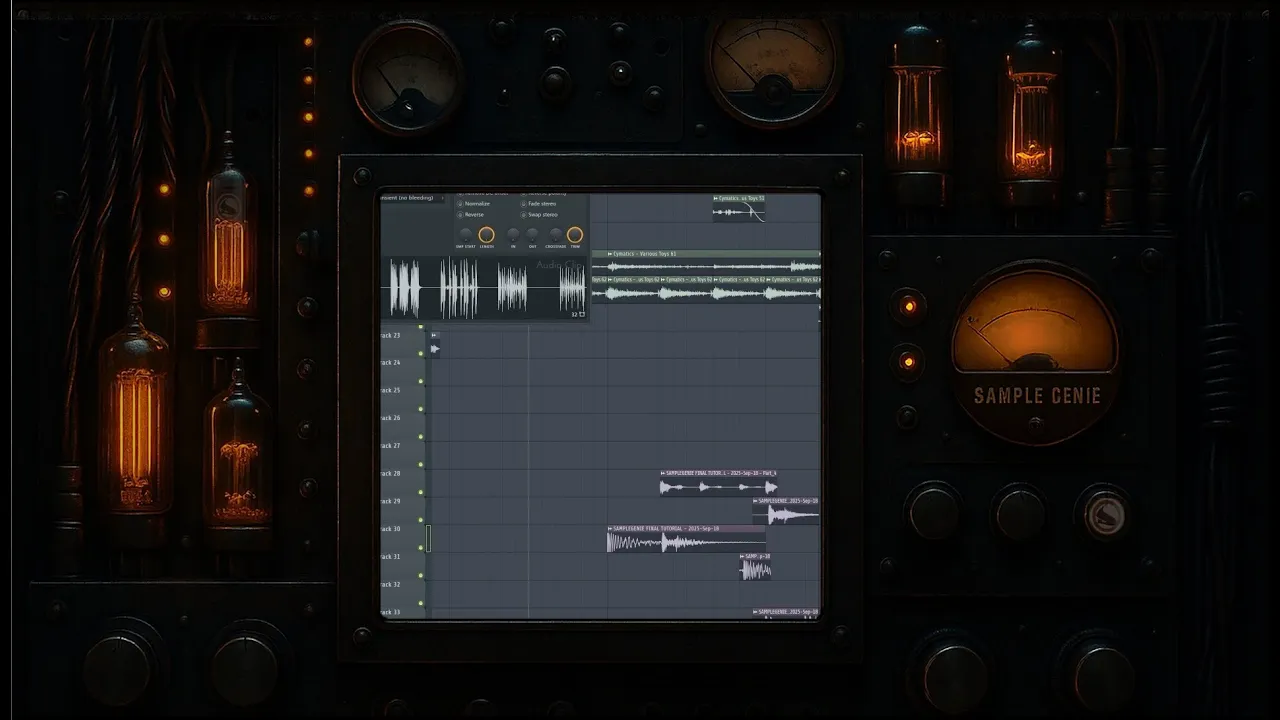The width and height of the screenshot is (1280, 720).
Task: Open clip menu arrow on Track 28 SAMPLEGENIE Part_4 clip
Action: click(664, 473)
